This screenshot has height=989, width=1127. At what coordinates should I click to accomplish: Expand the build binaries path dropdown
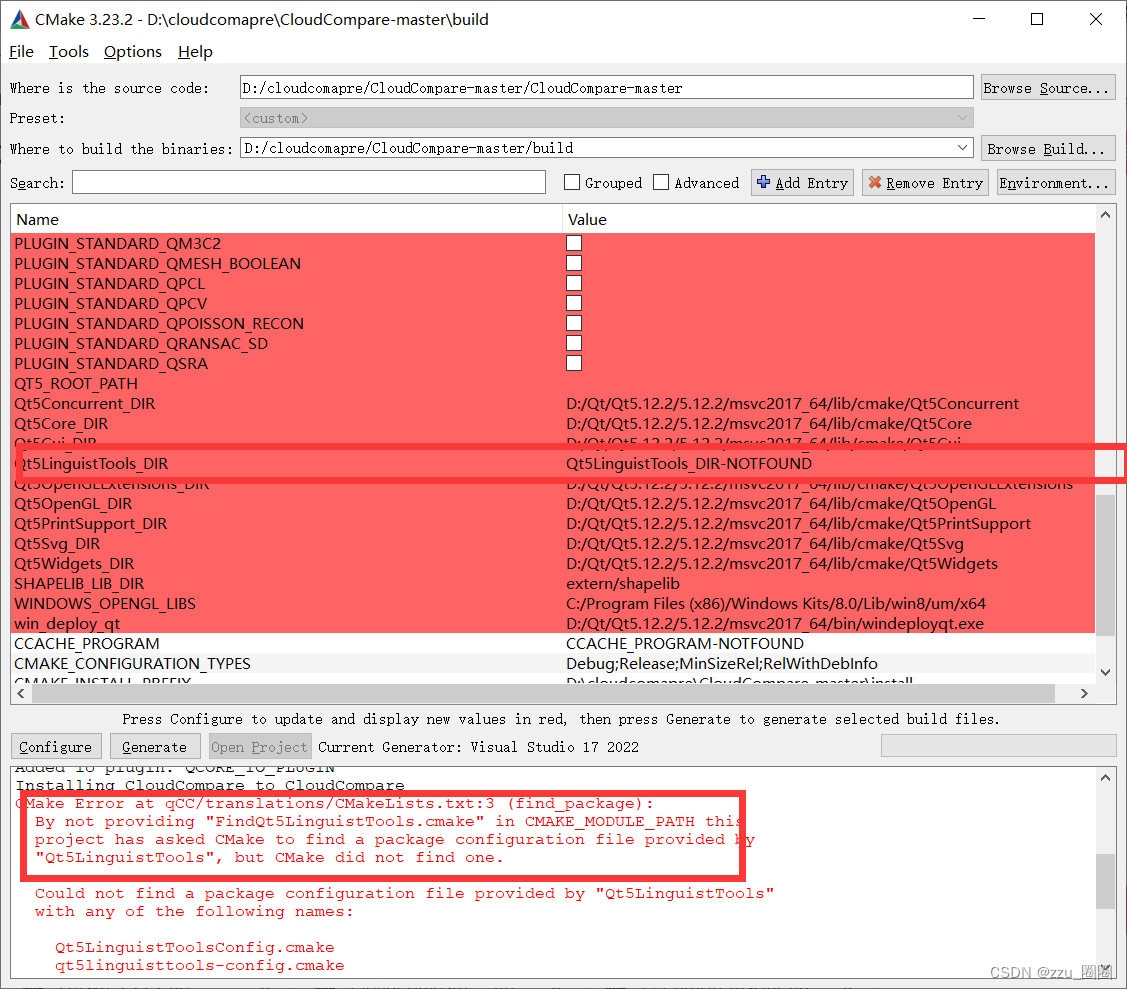click(961, 147)
